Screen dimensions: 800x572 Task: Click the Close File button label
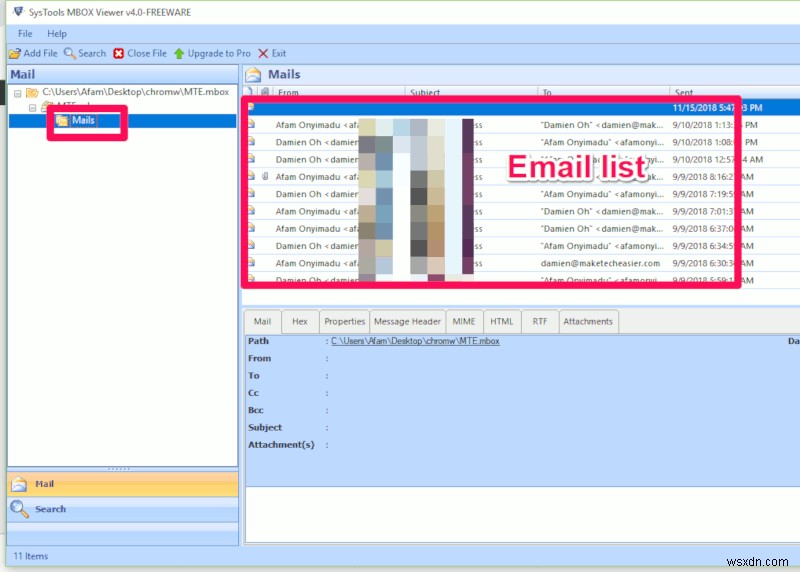(147, 54)
